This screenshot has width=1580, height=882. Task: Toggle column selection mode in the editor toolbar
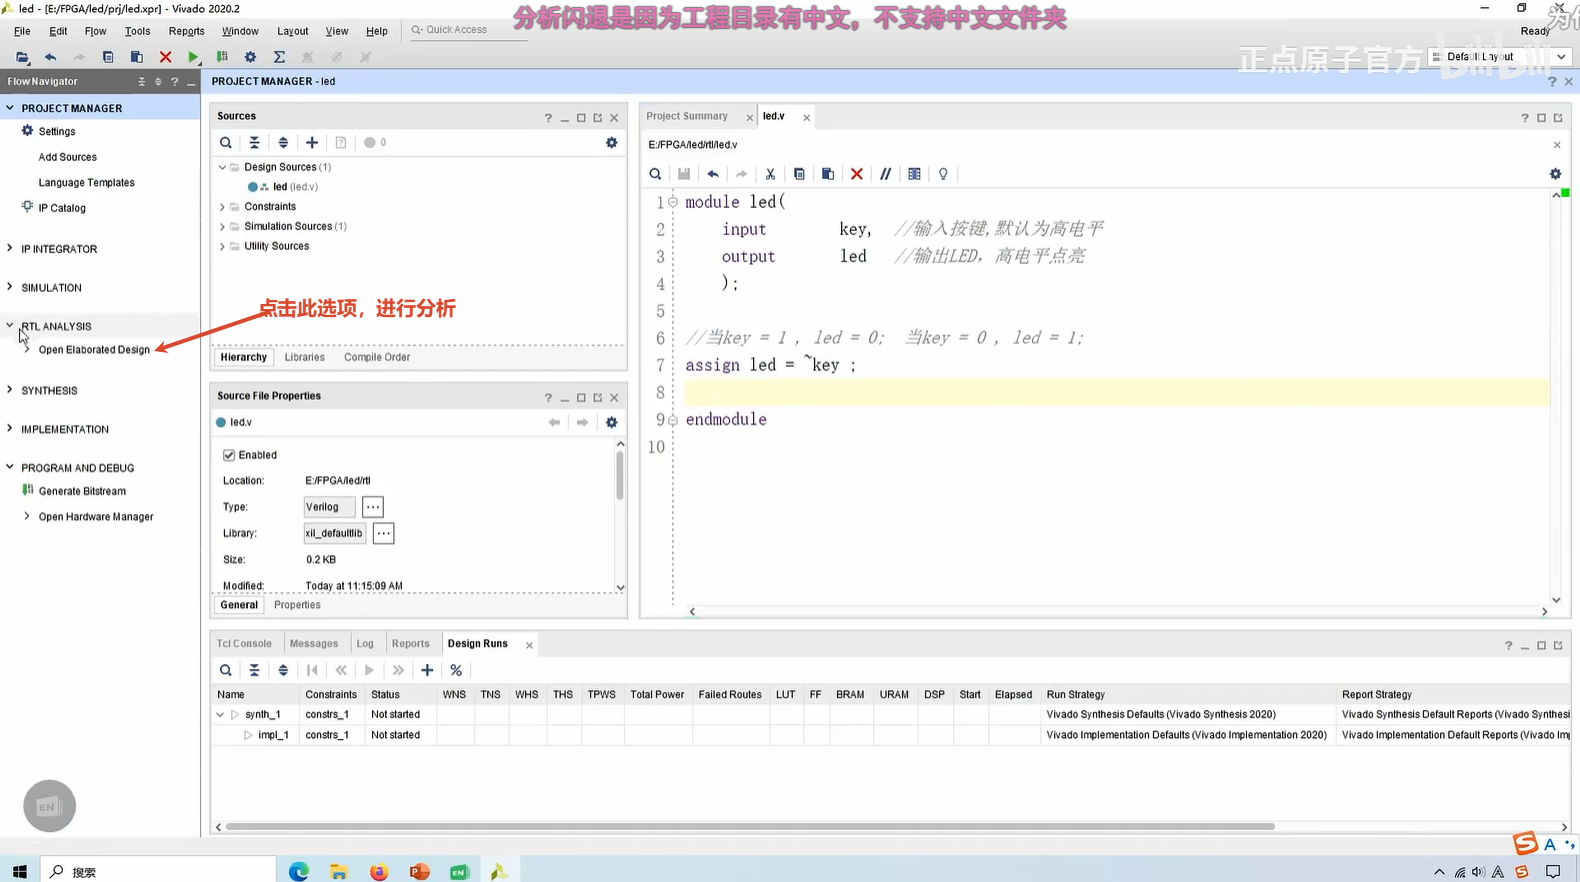click(x=914, y=174)
